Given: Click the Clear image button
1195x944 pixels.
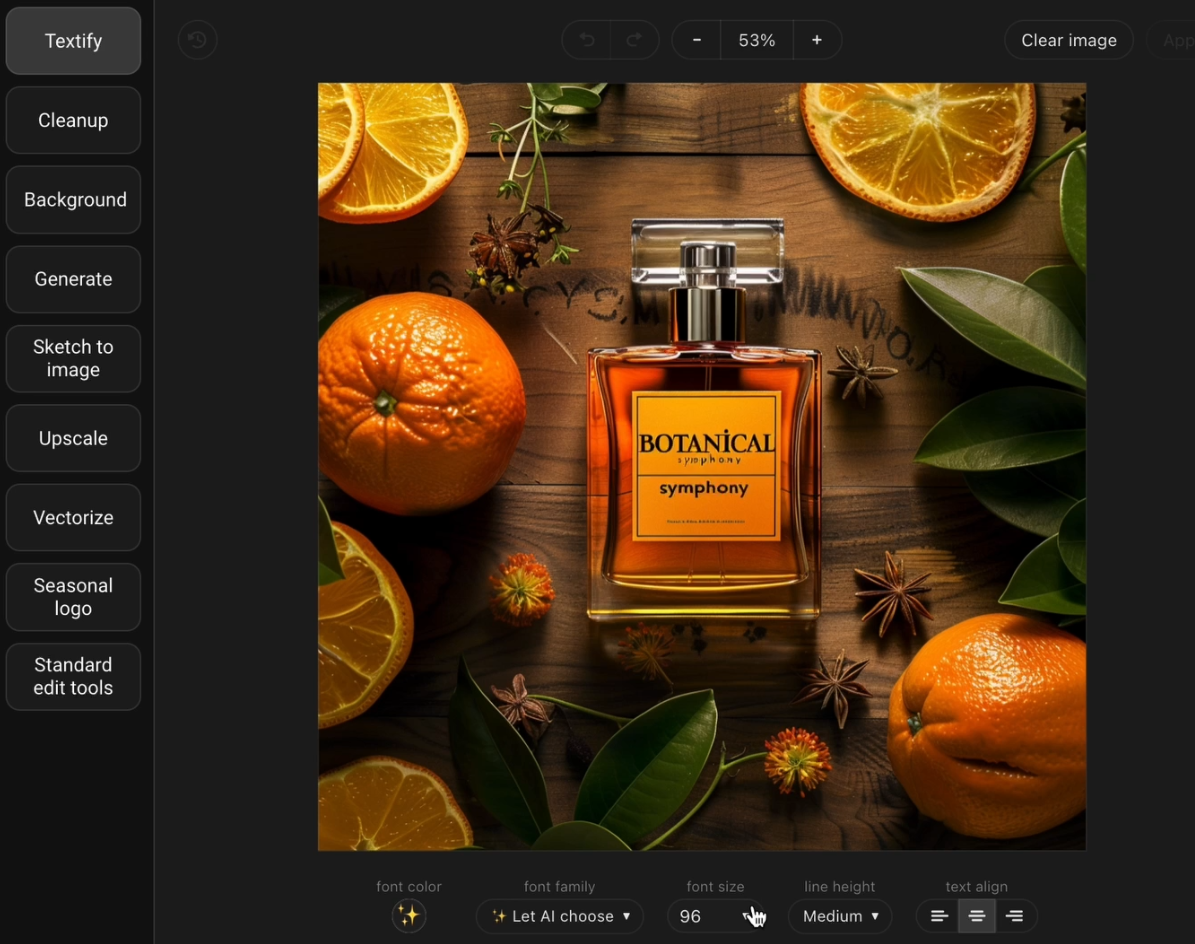Looking at the screenshot, I should [1068, 40].
